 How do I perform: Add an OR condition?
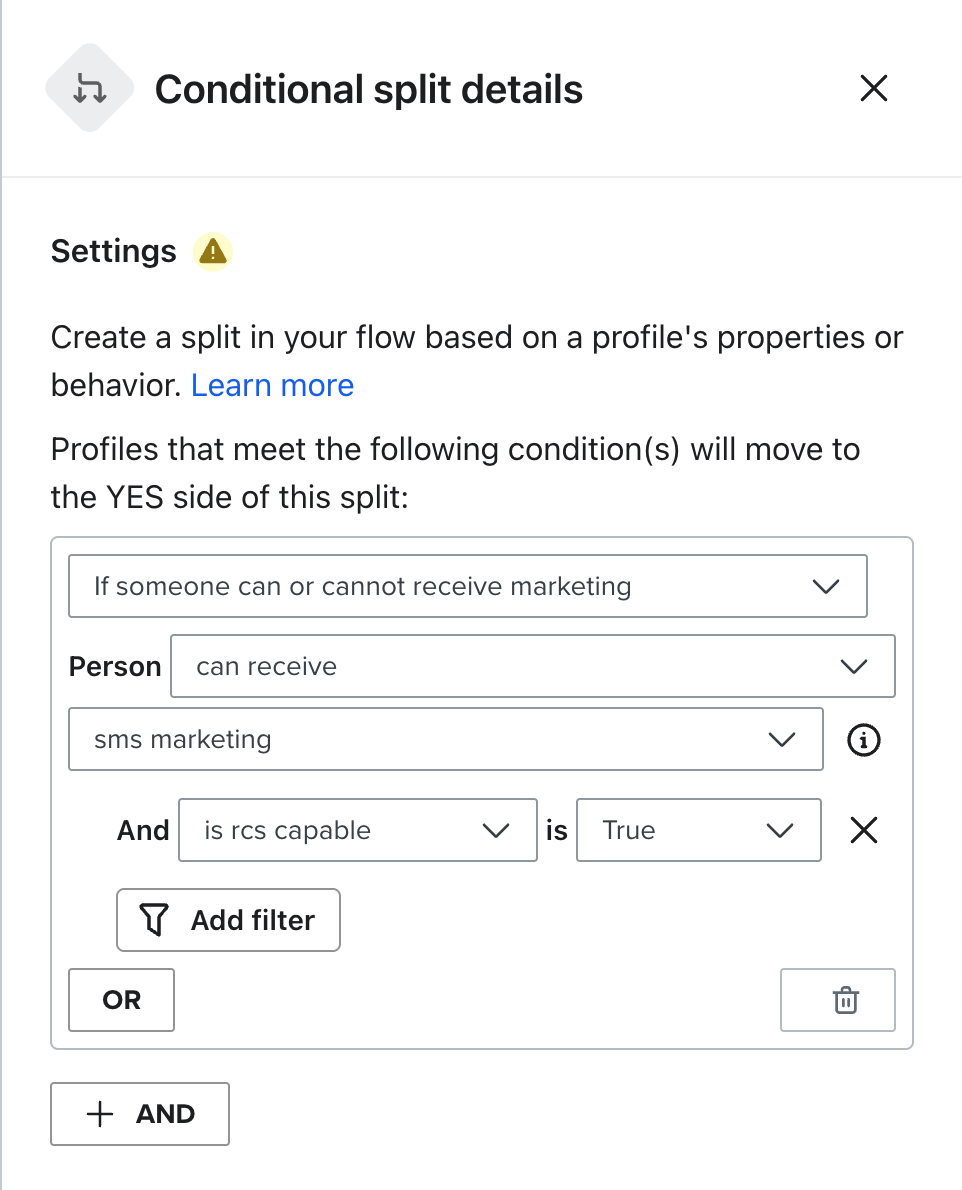(122, 1000)
